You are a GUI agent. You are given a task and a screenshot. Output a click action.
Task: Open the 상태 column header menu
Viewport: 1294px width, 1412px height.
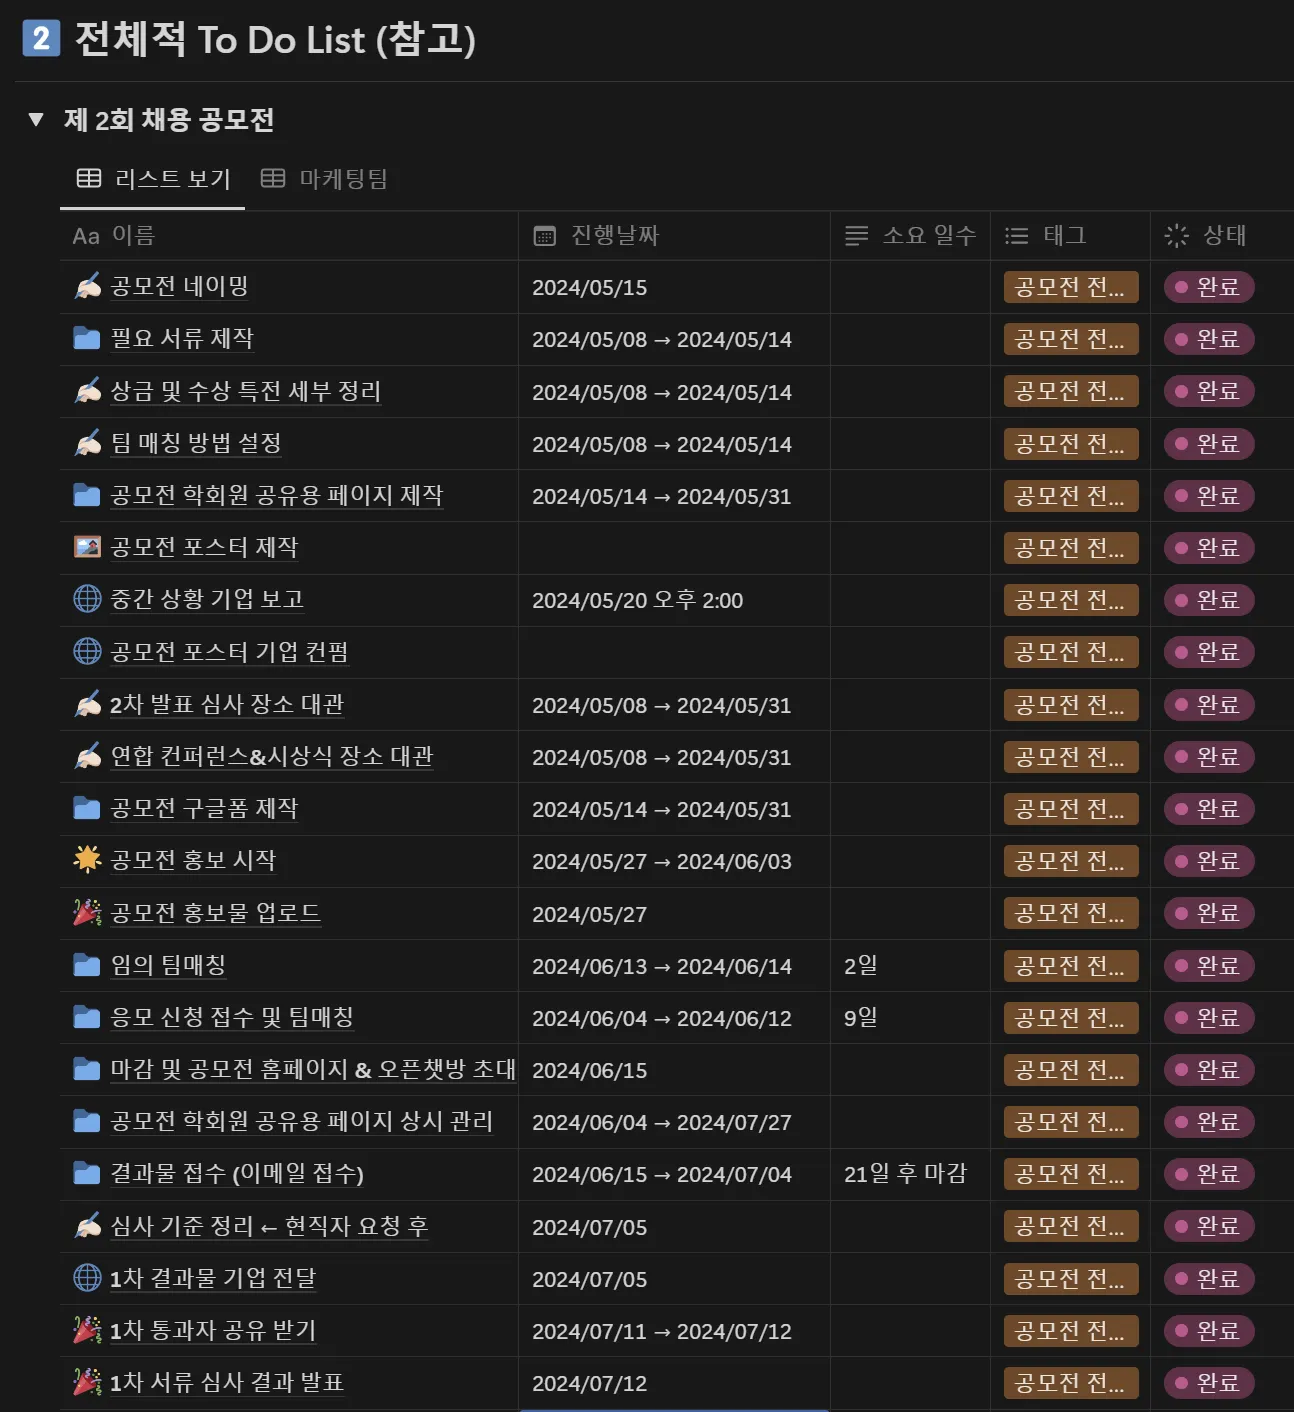[1224, 236]
